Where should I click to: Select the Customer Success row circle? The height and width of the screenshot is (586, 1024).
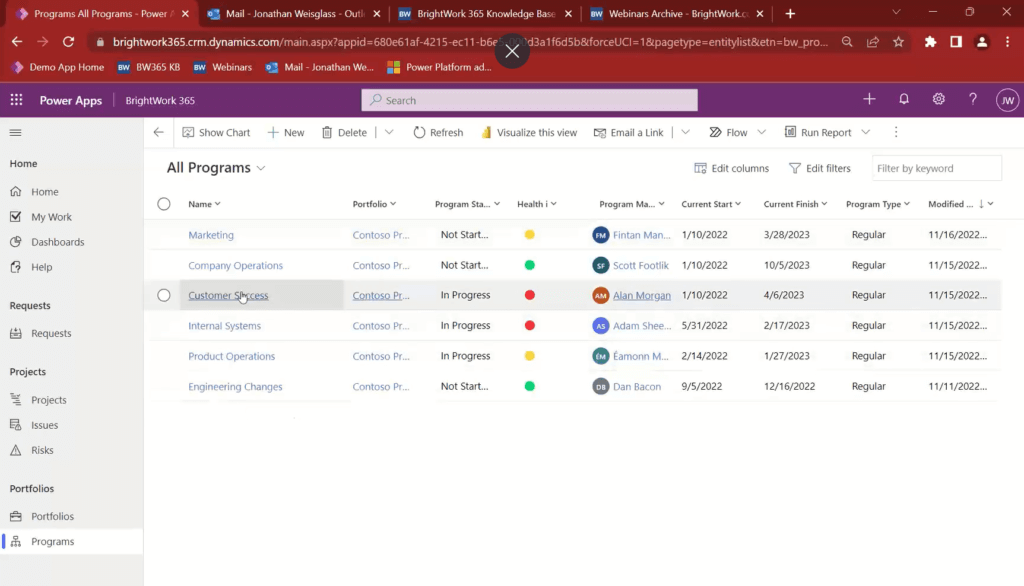pyautogui.click(x=163, y=294)
